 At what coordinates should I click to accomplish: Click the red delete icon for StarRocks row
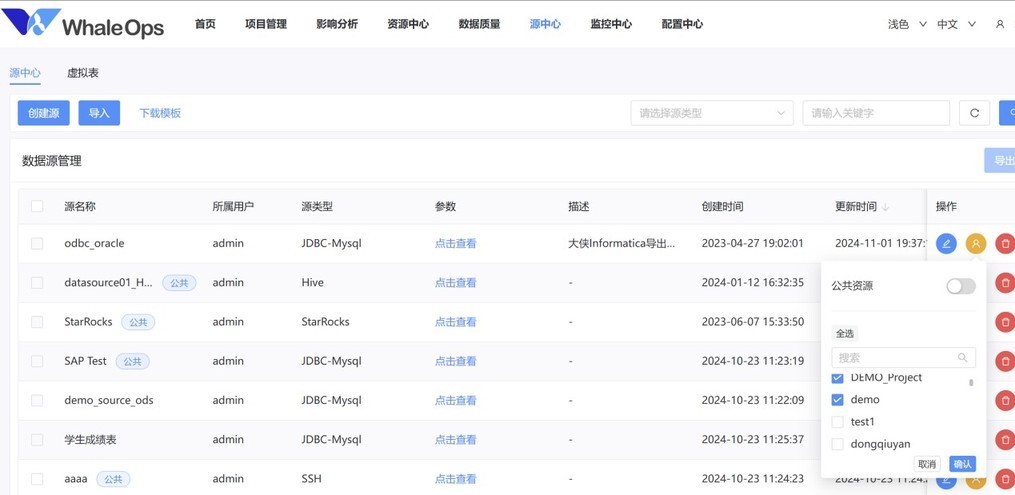click(x=1005, y=322)
